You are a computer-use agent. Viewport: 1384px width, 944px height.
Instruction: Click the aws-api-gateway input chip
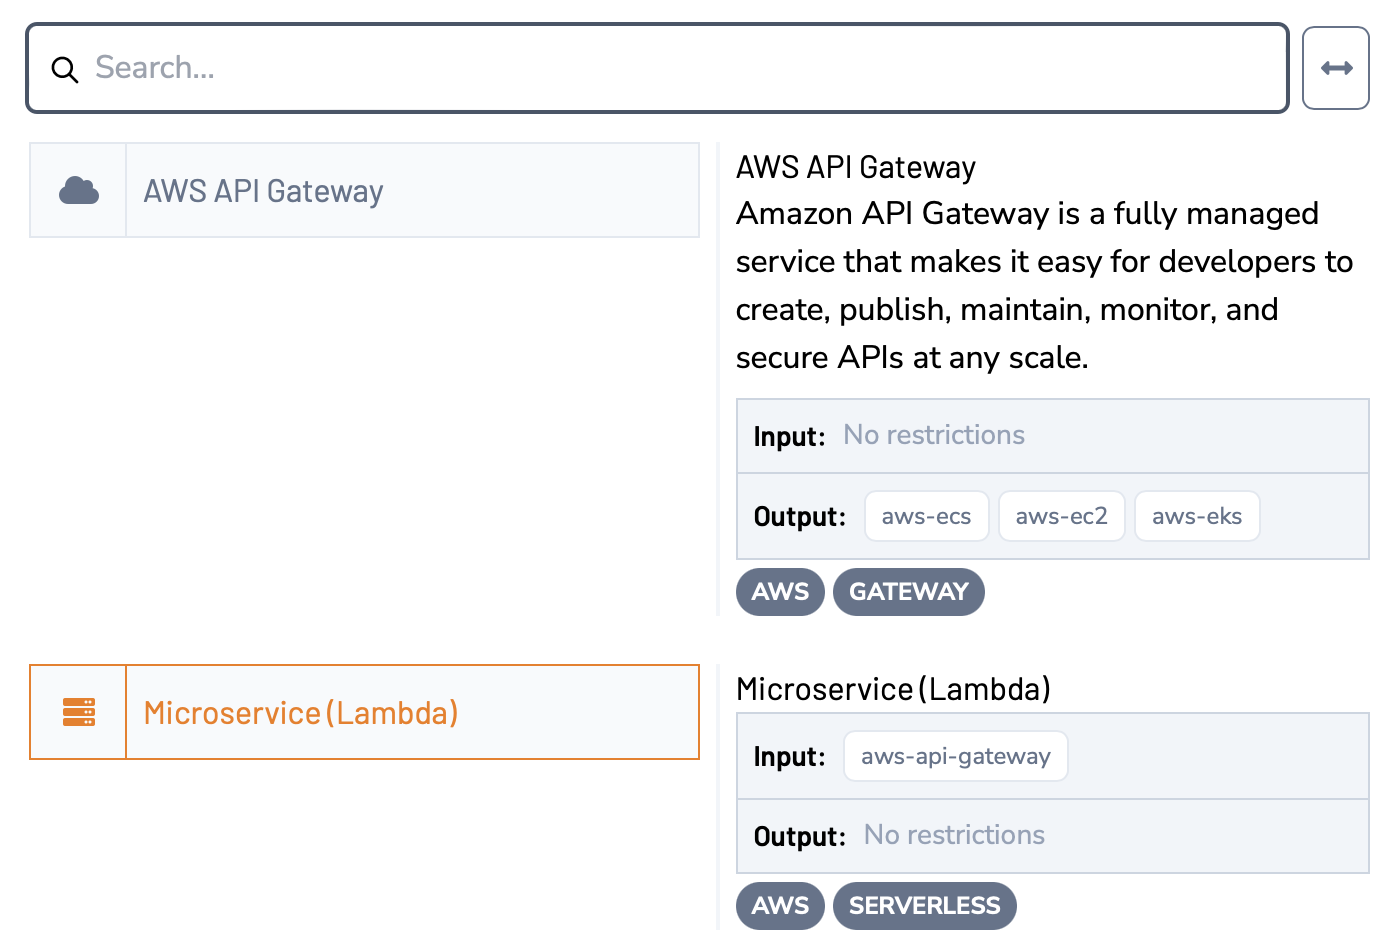[x=955, y=756]
